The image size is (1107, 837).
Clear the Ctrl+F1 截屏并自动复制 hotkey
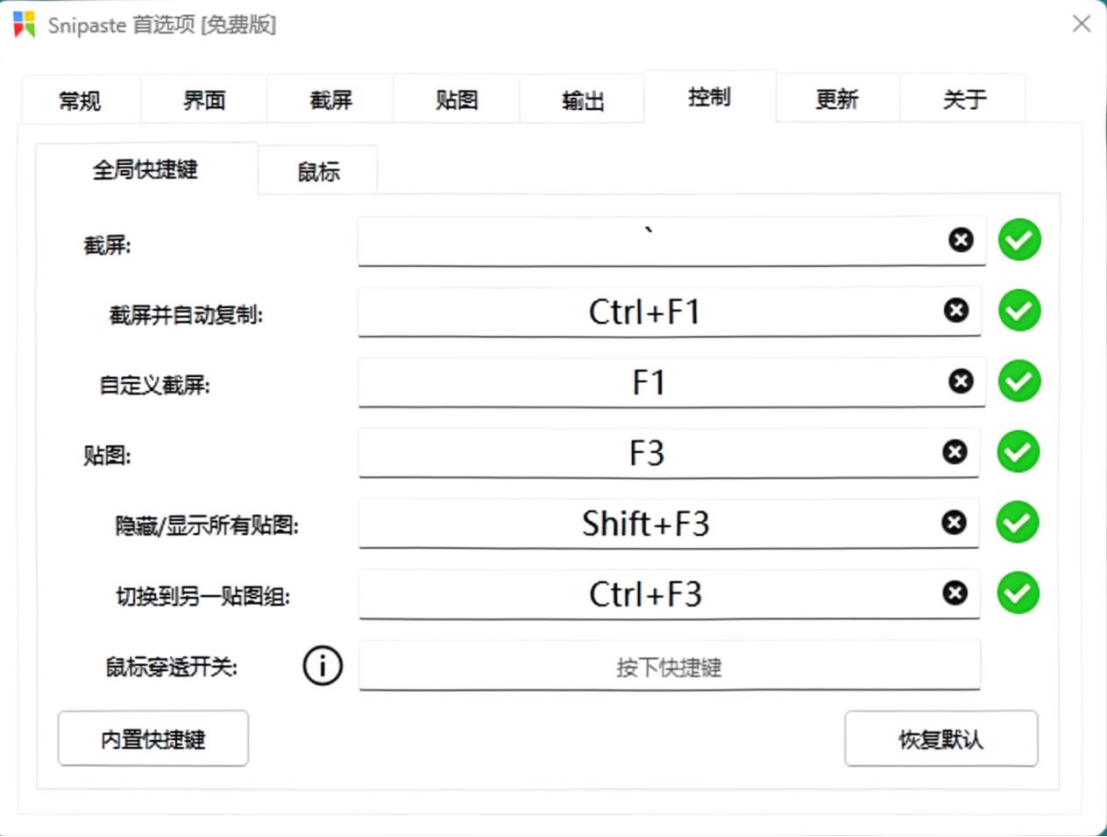click(x=957, y=310)
